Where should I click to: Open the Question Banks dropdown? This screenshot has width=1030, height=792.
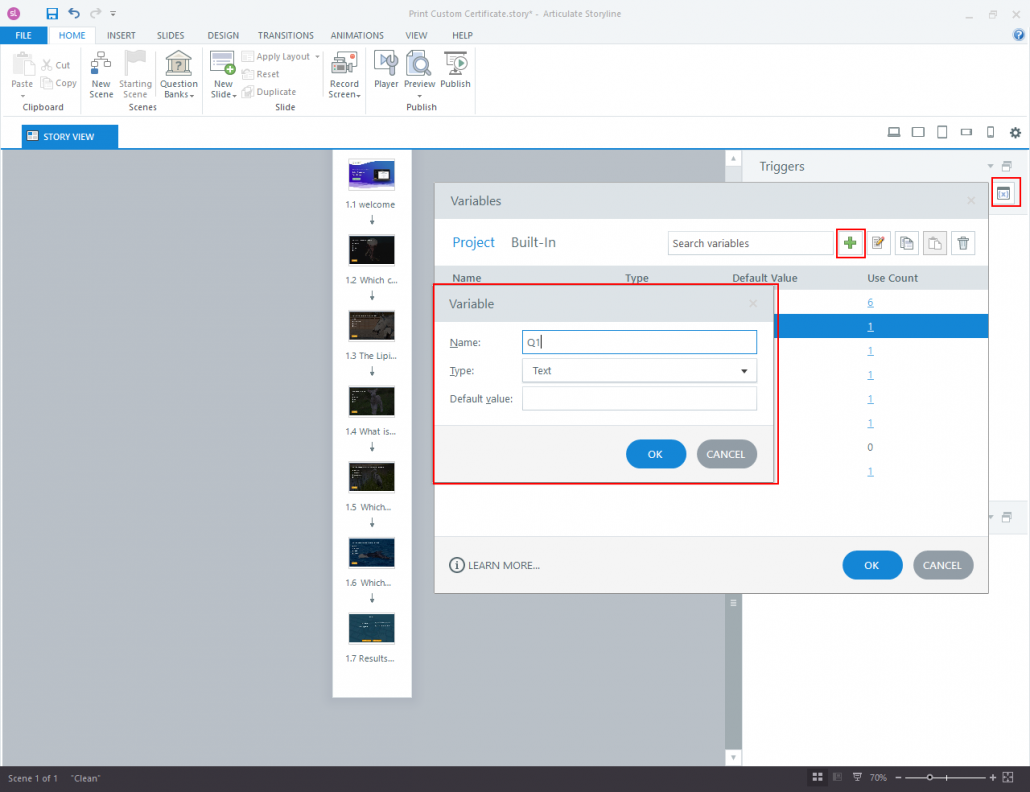point(179,75)
